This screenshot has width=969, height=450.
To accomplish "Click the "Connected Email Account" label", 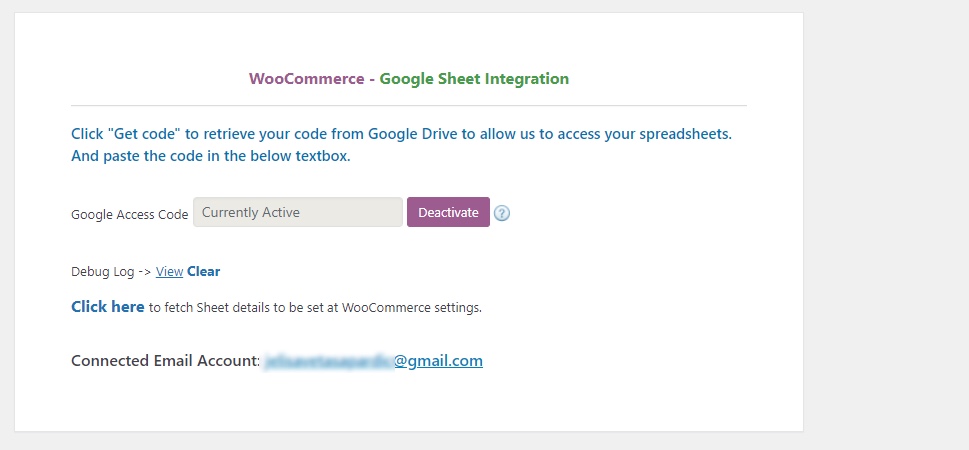I will coord(166,360).
